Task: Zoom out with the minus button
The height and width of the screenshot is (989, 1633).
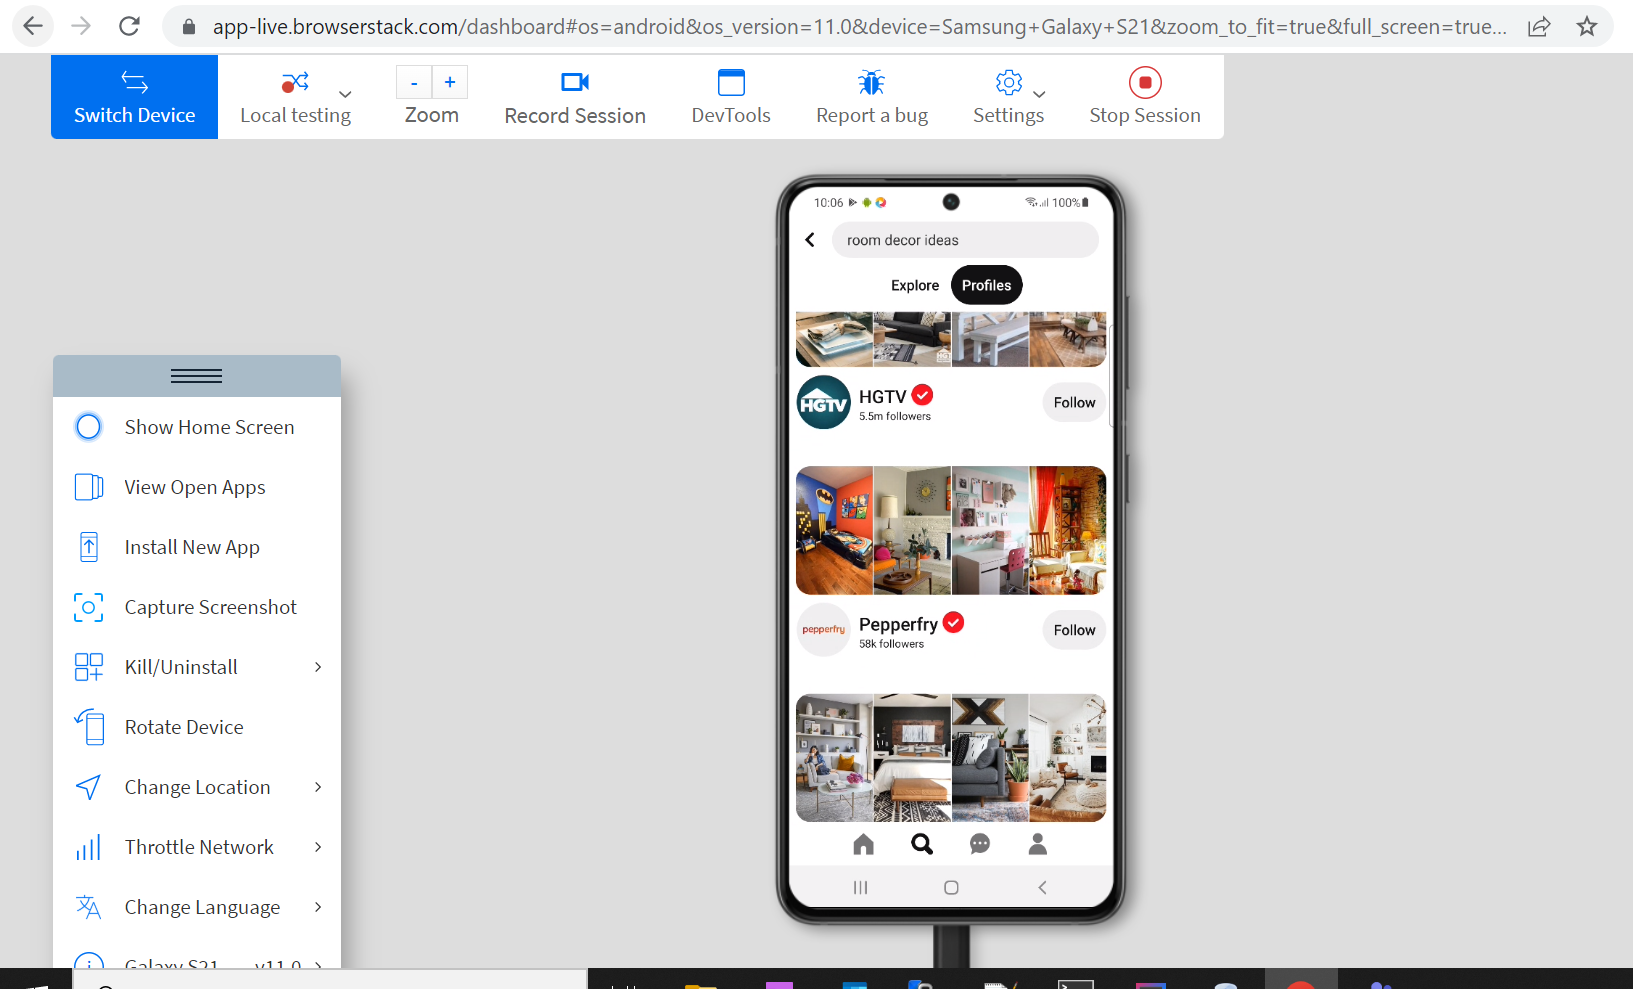Action: (x=414, y=83)
